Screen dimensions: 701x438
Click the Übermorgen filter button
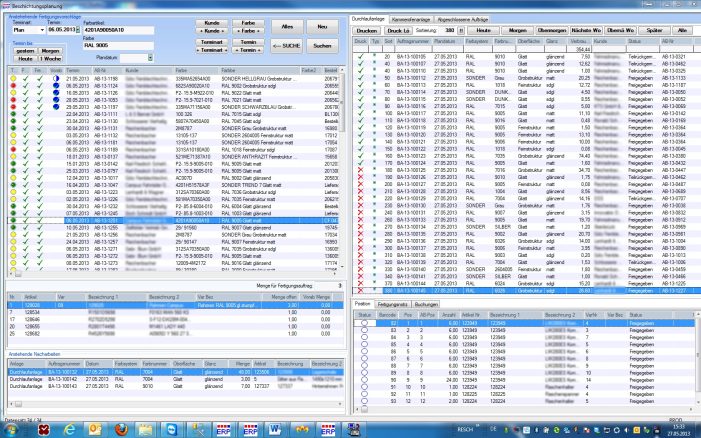coord(552,30)
